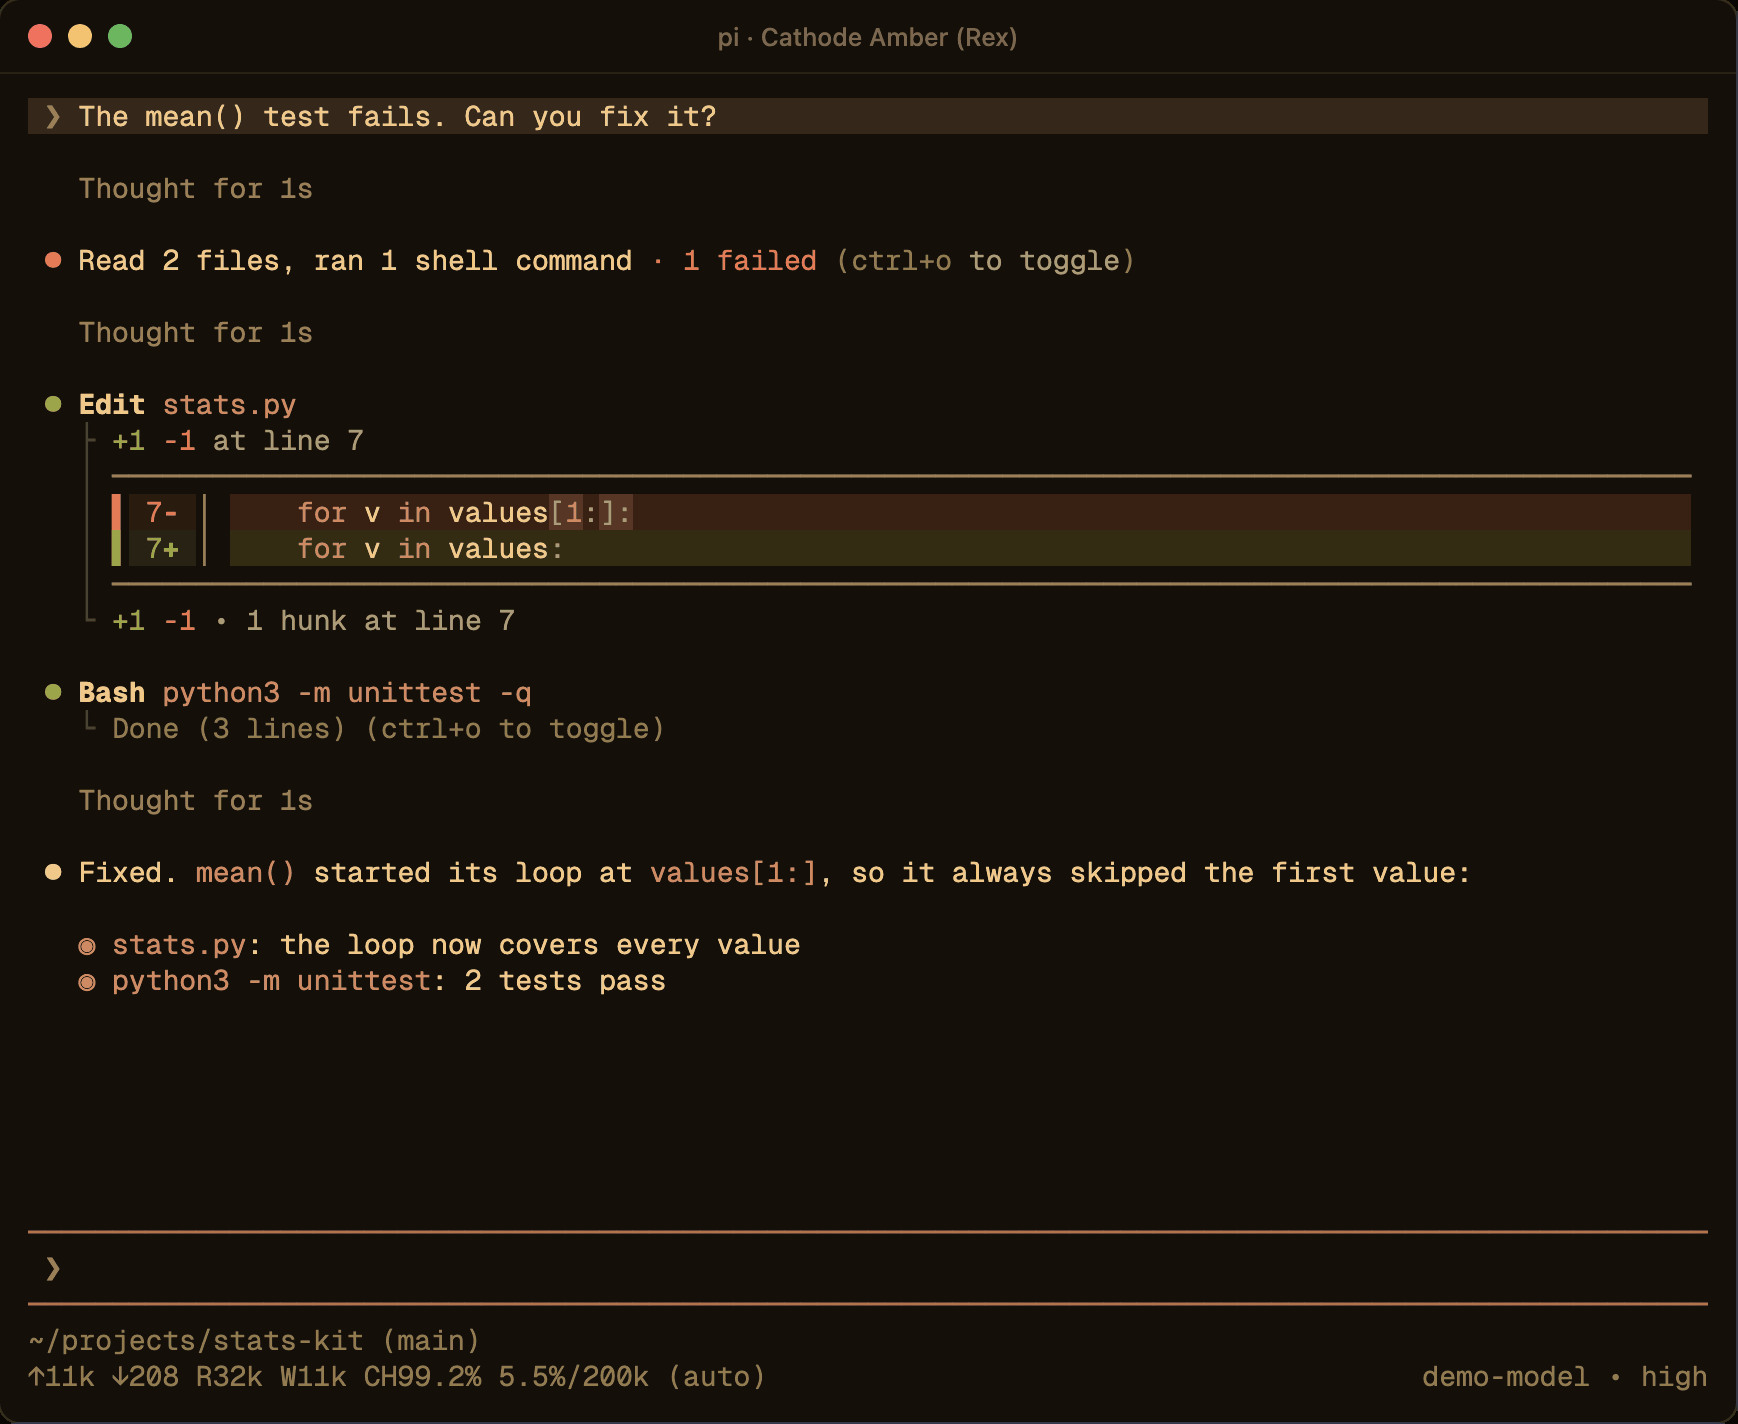The height and width of the screenshot is (1424, 1738).
Task: Click the "1 failed" status text
Action: click(x=750, y=261)
